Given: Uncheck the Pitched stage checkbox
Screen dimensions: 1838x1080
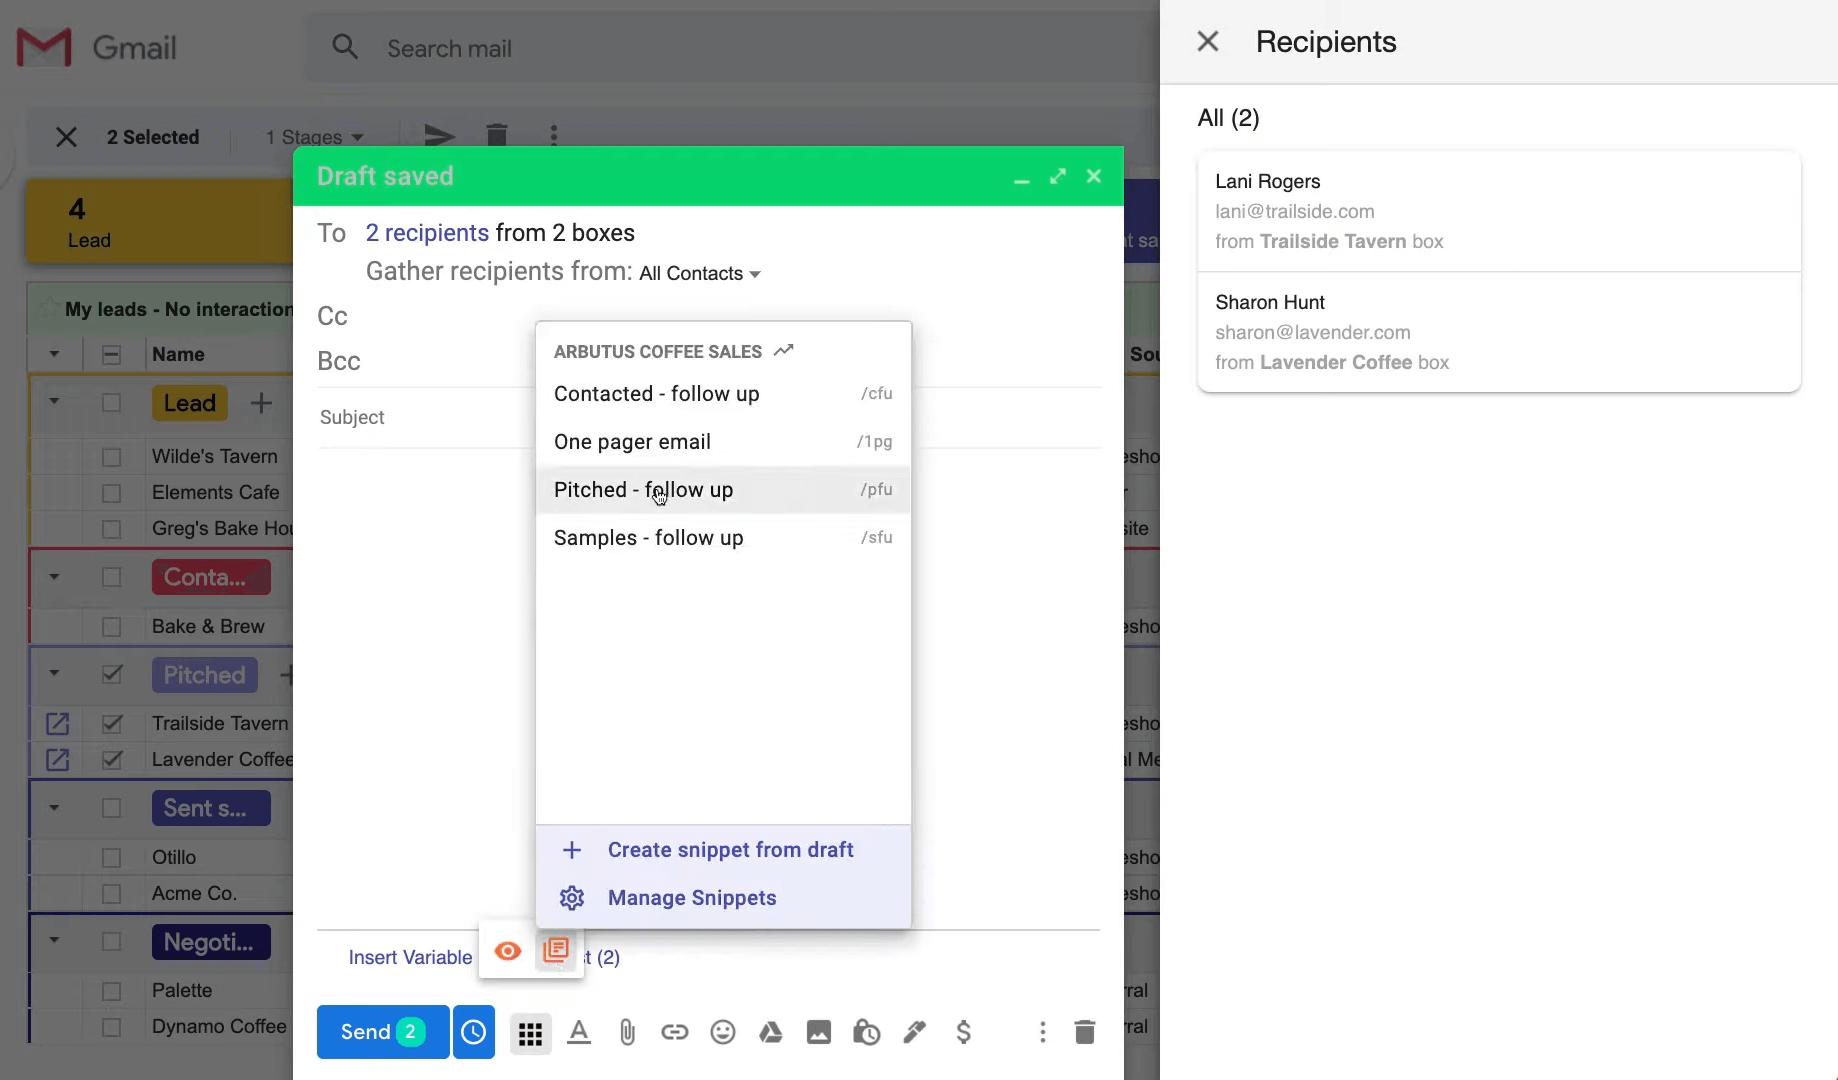Looking at the screenshot, I should click(112, 674).
